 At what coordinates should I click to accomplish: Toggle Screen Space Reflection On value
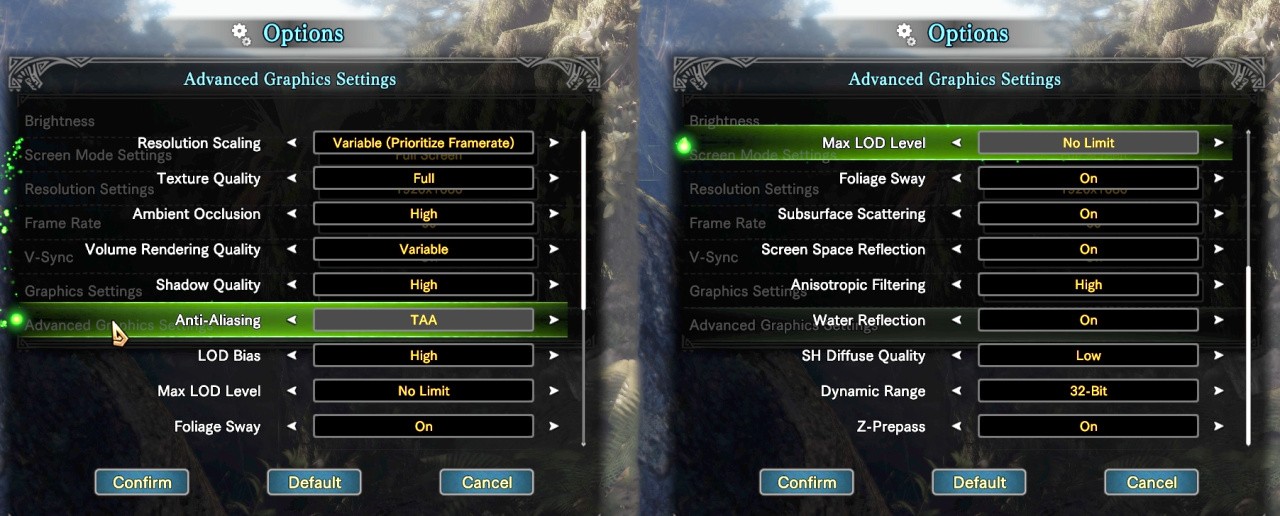pos(1088,249)
